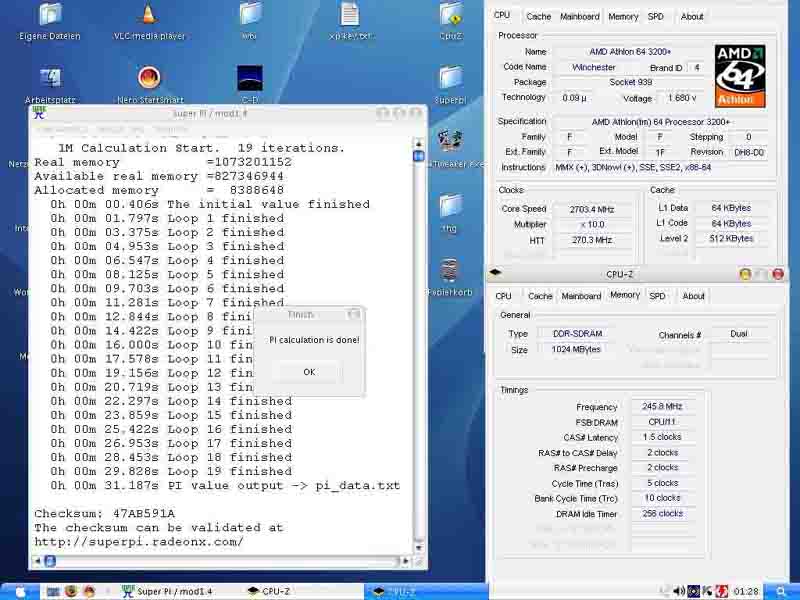Select the CPU tab in the lower CPU-Z window
The width and height of the screenshot is (800, 600).
point(503,296)
